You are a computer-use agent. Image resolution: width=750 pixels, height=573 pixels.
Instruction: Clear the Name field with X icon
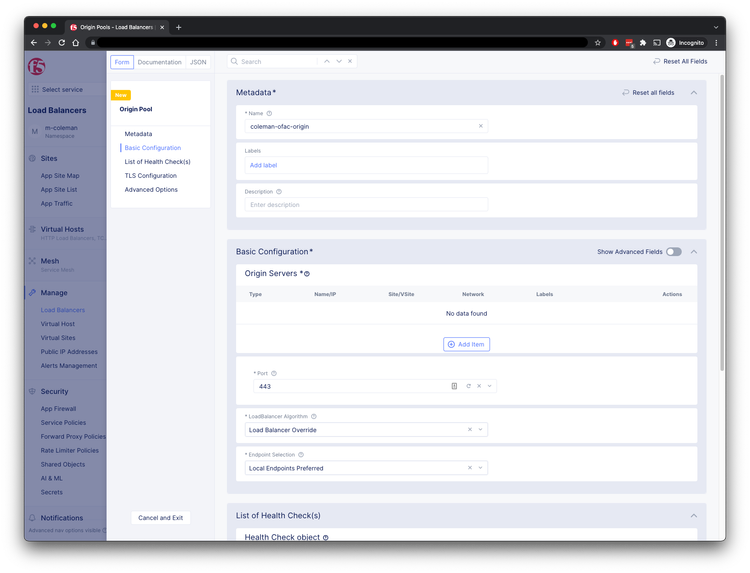point(480,126)
